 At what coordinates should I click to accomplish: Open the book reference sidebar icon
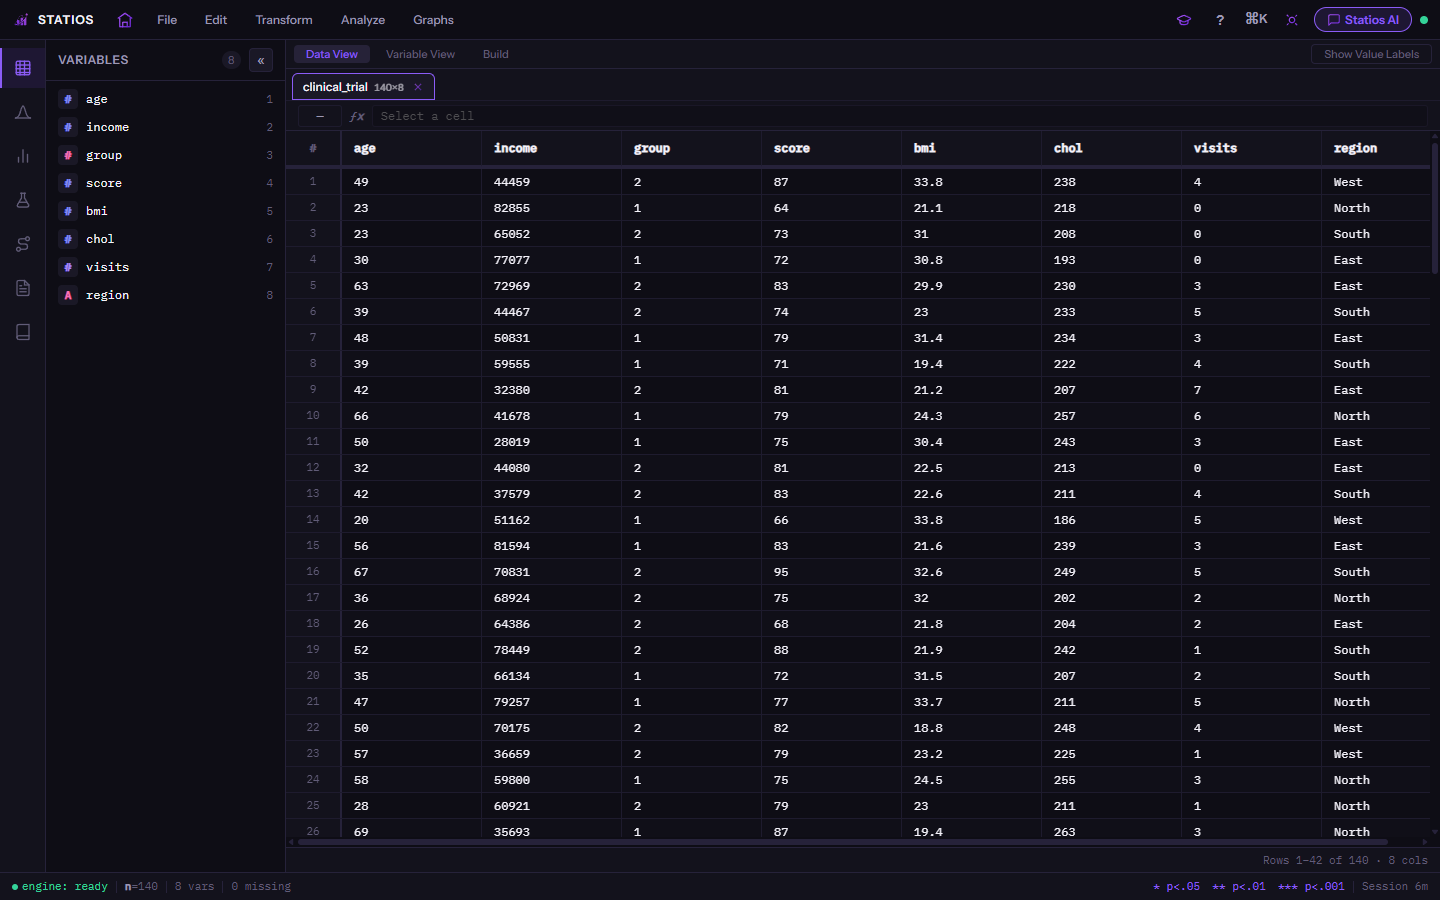pyautogui.click(x=23, y=332)
